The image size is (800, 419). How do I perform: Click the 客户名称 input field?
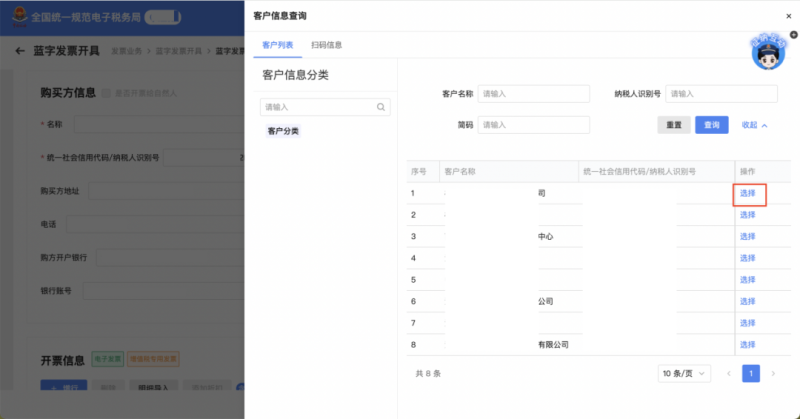pyautogui.click(x=534, y=94)
